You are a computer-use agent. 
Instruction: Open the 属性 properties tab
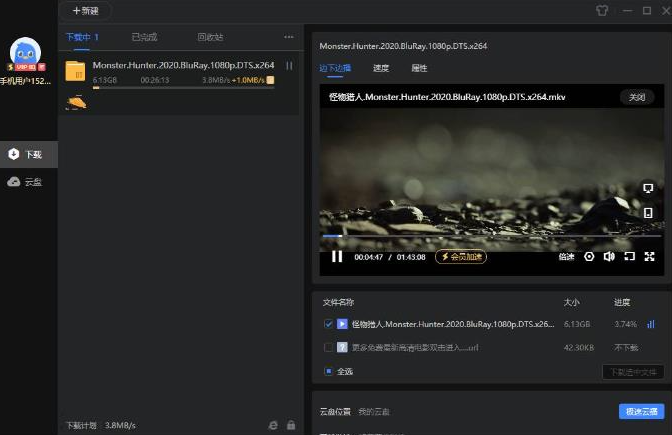click(x=419, y=68)
